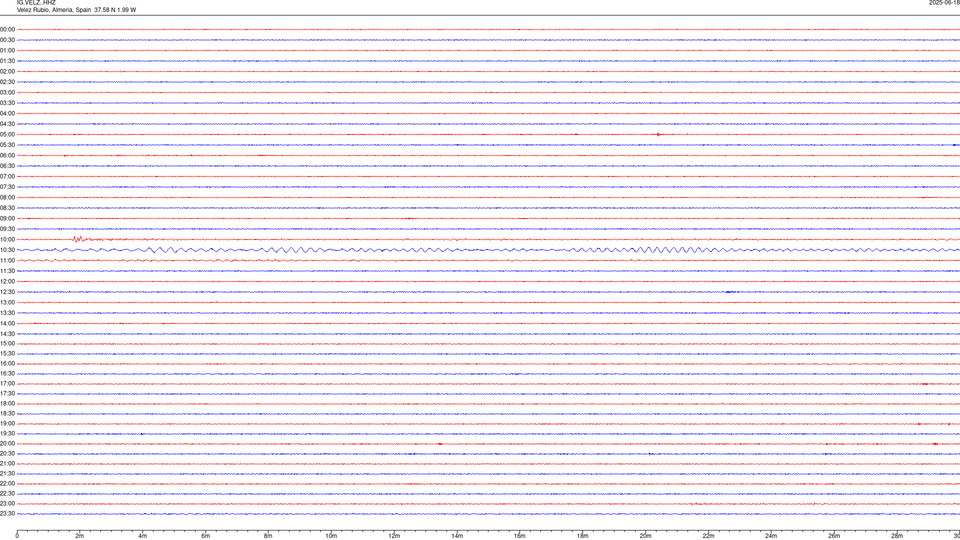Click the '09:30' time label

pyautogui.click(x=7, y=229)
